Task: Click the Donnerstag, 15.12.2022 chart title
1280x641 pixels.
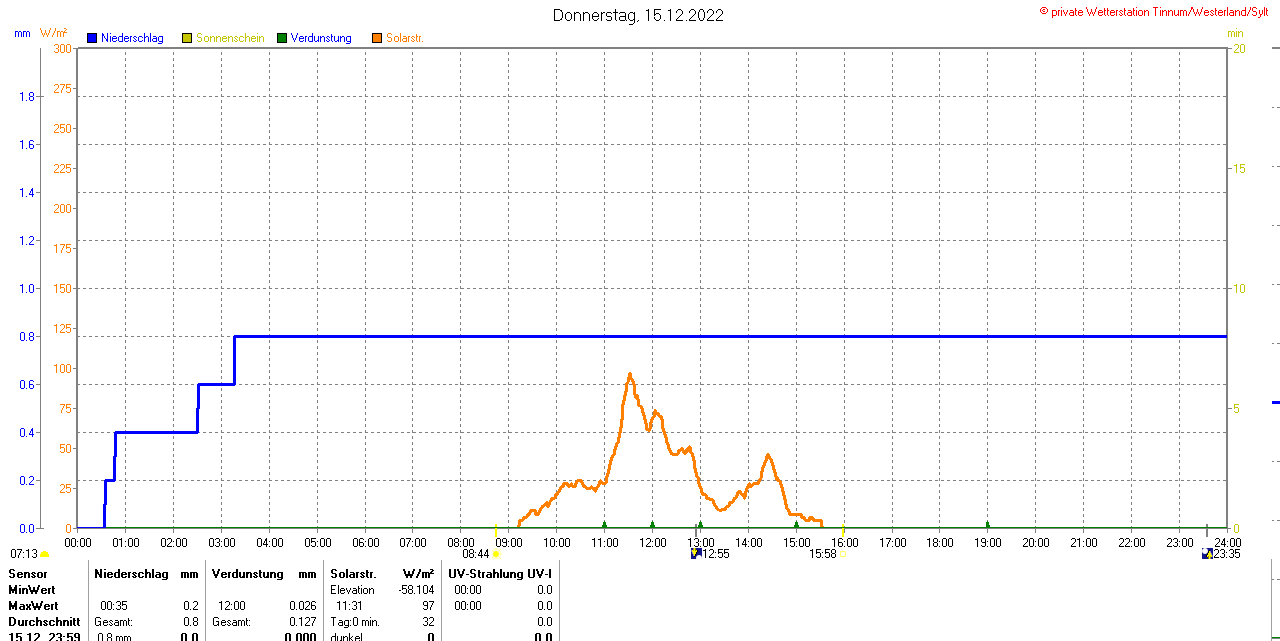Action: tap(638, 15)
